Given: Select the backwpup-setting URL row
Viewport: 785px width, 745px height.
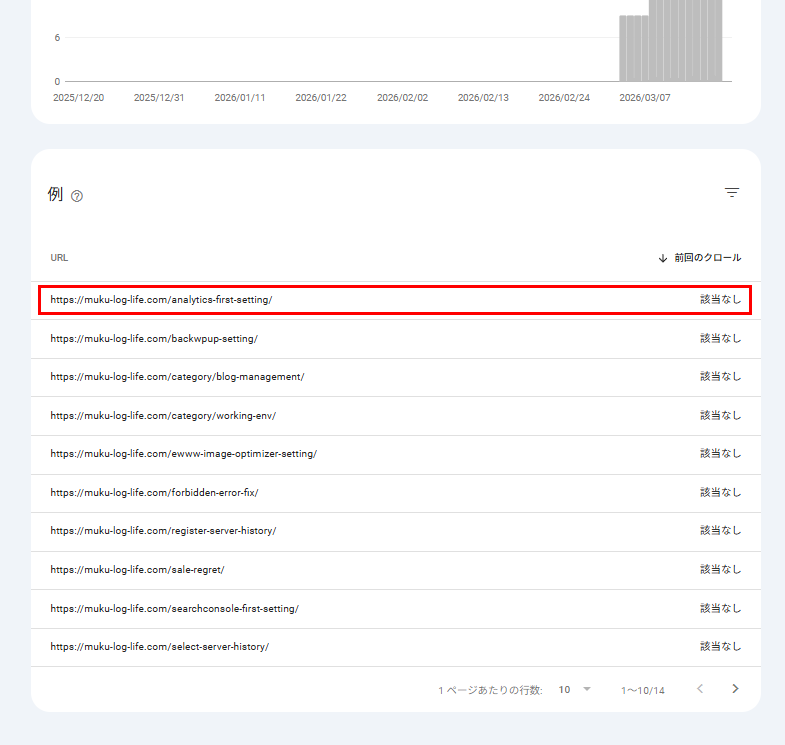Looking at the screenshot, I should pyautogui.click(x=154, y=339).
